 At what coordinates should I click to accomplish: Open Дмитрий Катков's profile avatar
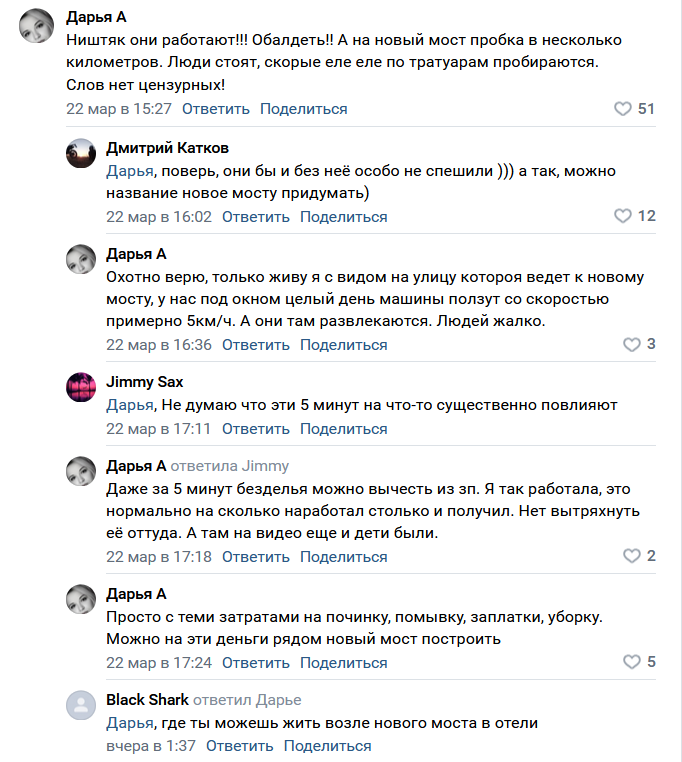tap(80, 154)
